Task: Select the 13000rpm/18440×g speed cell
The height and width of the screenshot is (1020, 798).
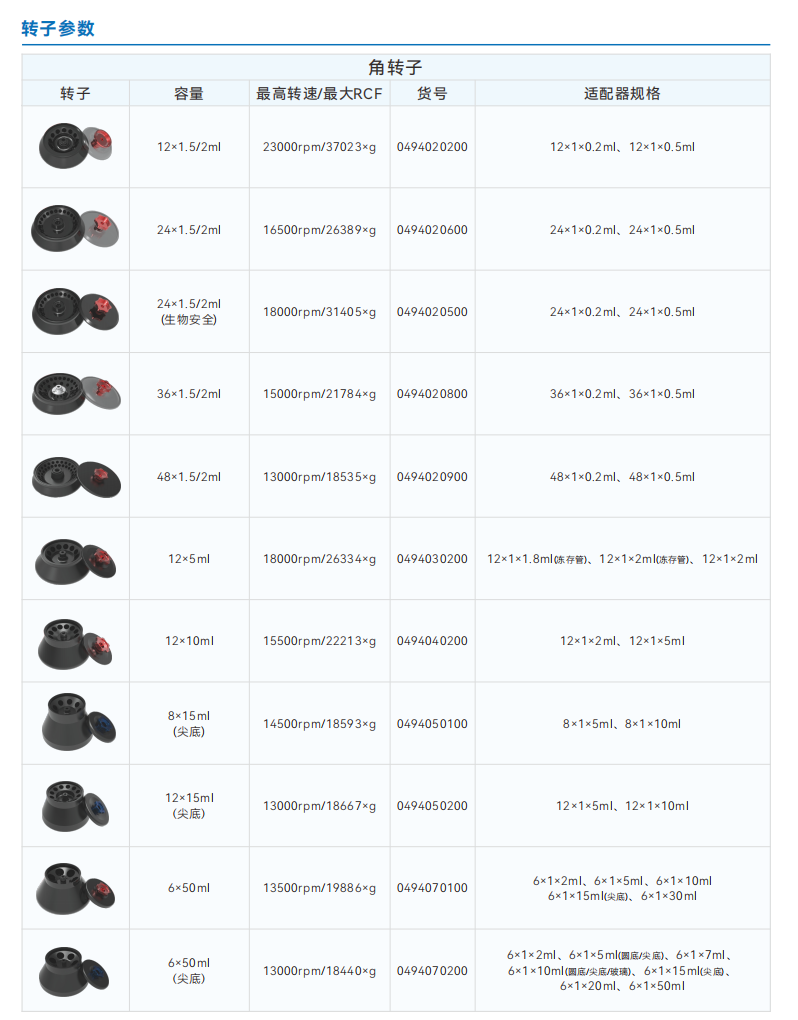Action: tap(319, 971)
